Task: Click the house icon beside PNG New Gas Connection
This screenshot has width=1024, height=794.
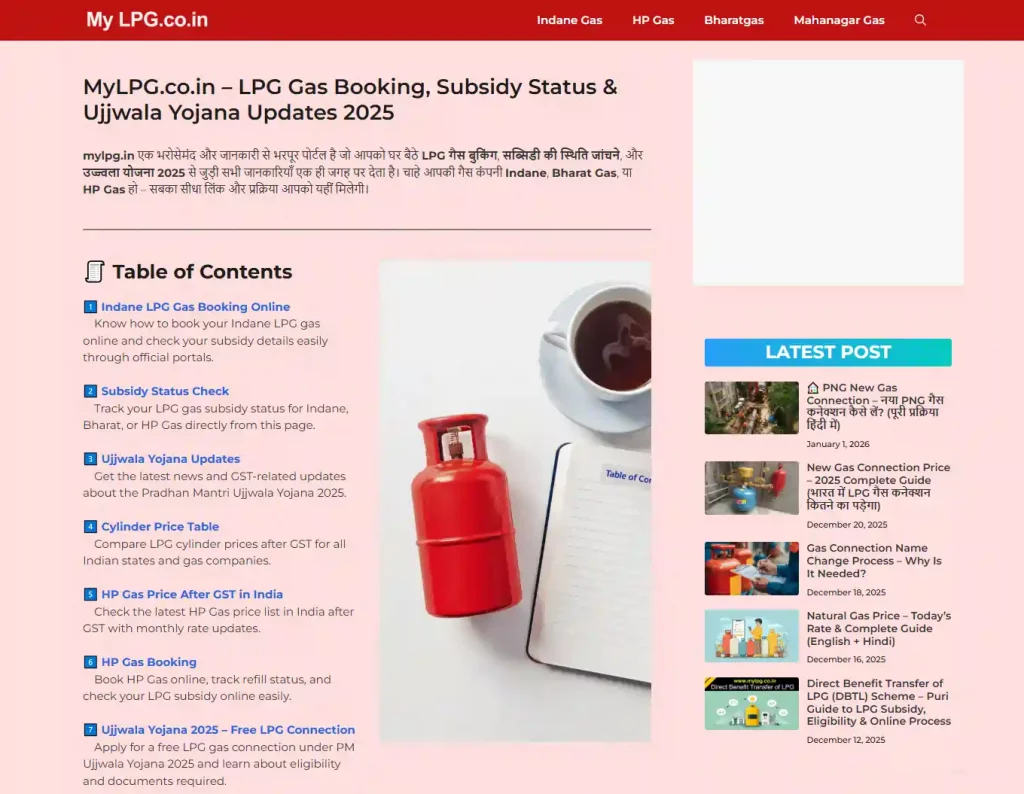Action: [812, 388]
